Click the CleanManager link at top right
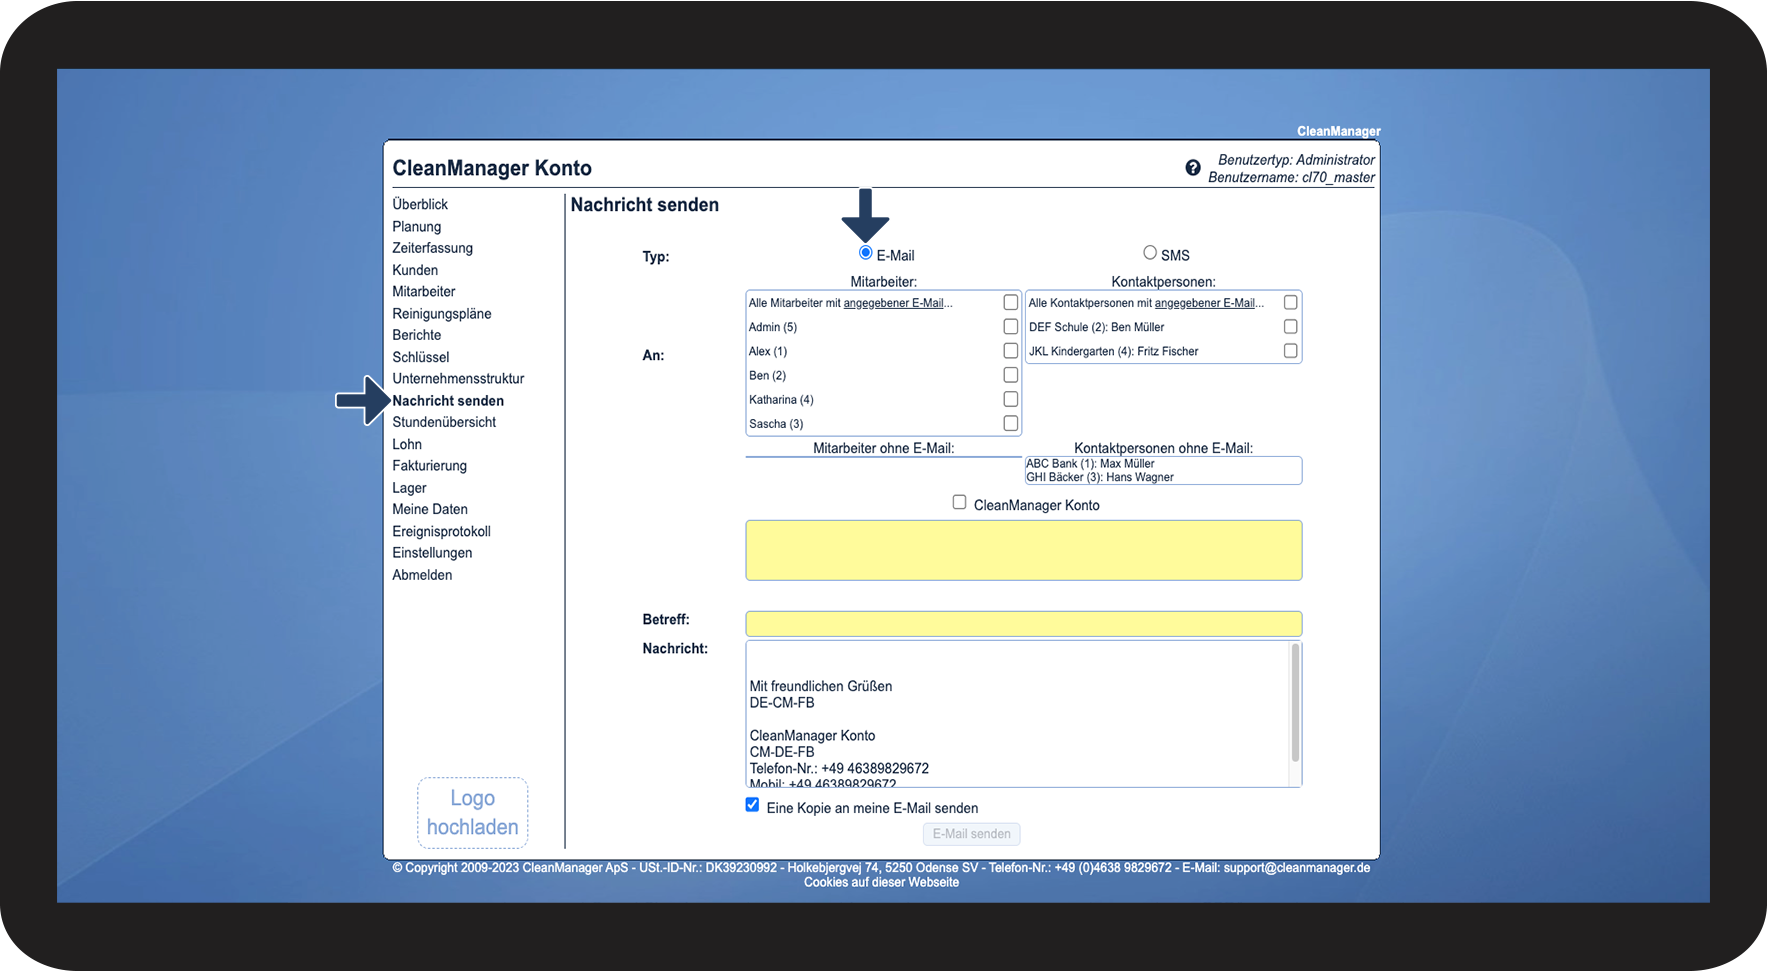This screenshot has height=971, width=1767. [x=1338, y=131]
